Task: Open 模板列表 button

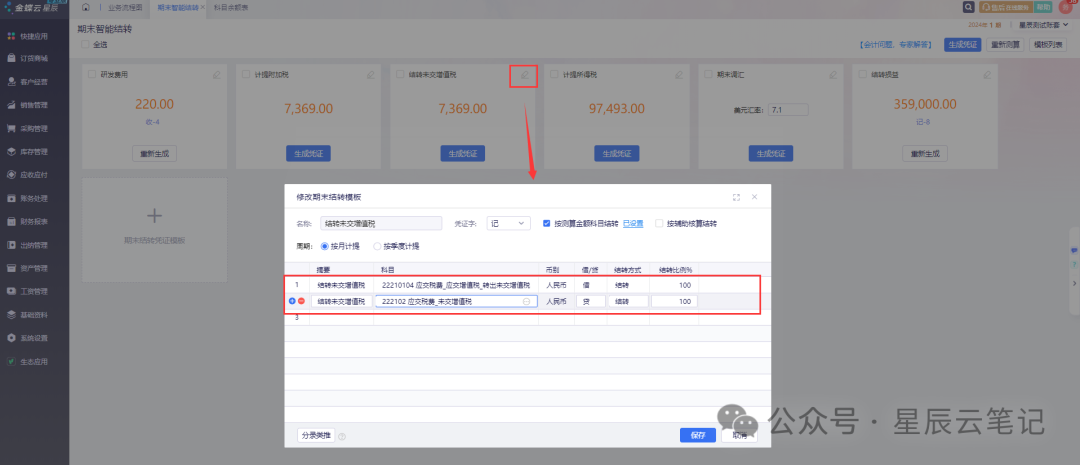Action: 1048,45
